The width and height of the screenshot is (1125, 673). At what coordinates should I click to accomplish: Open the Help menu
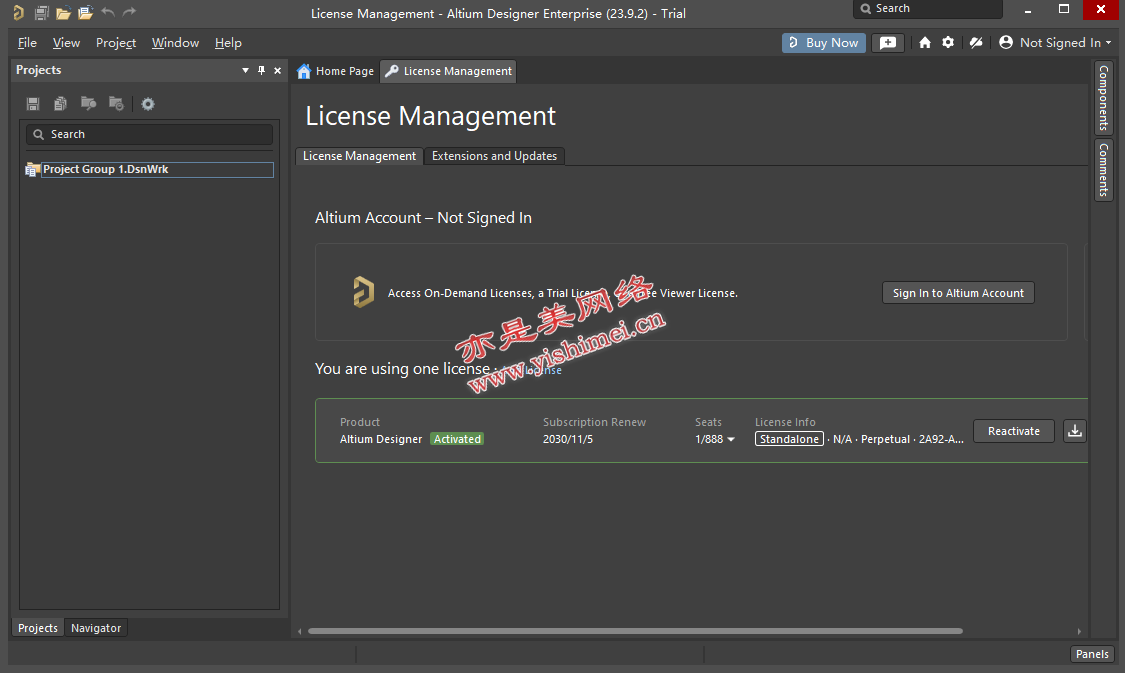point(228,43)
